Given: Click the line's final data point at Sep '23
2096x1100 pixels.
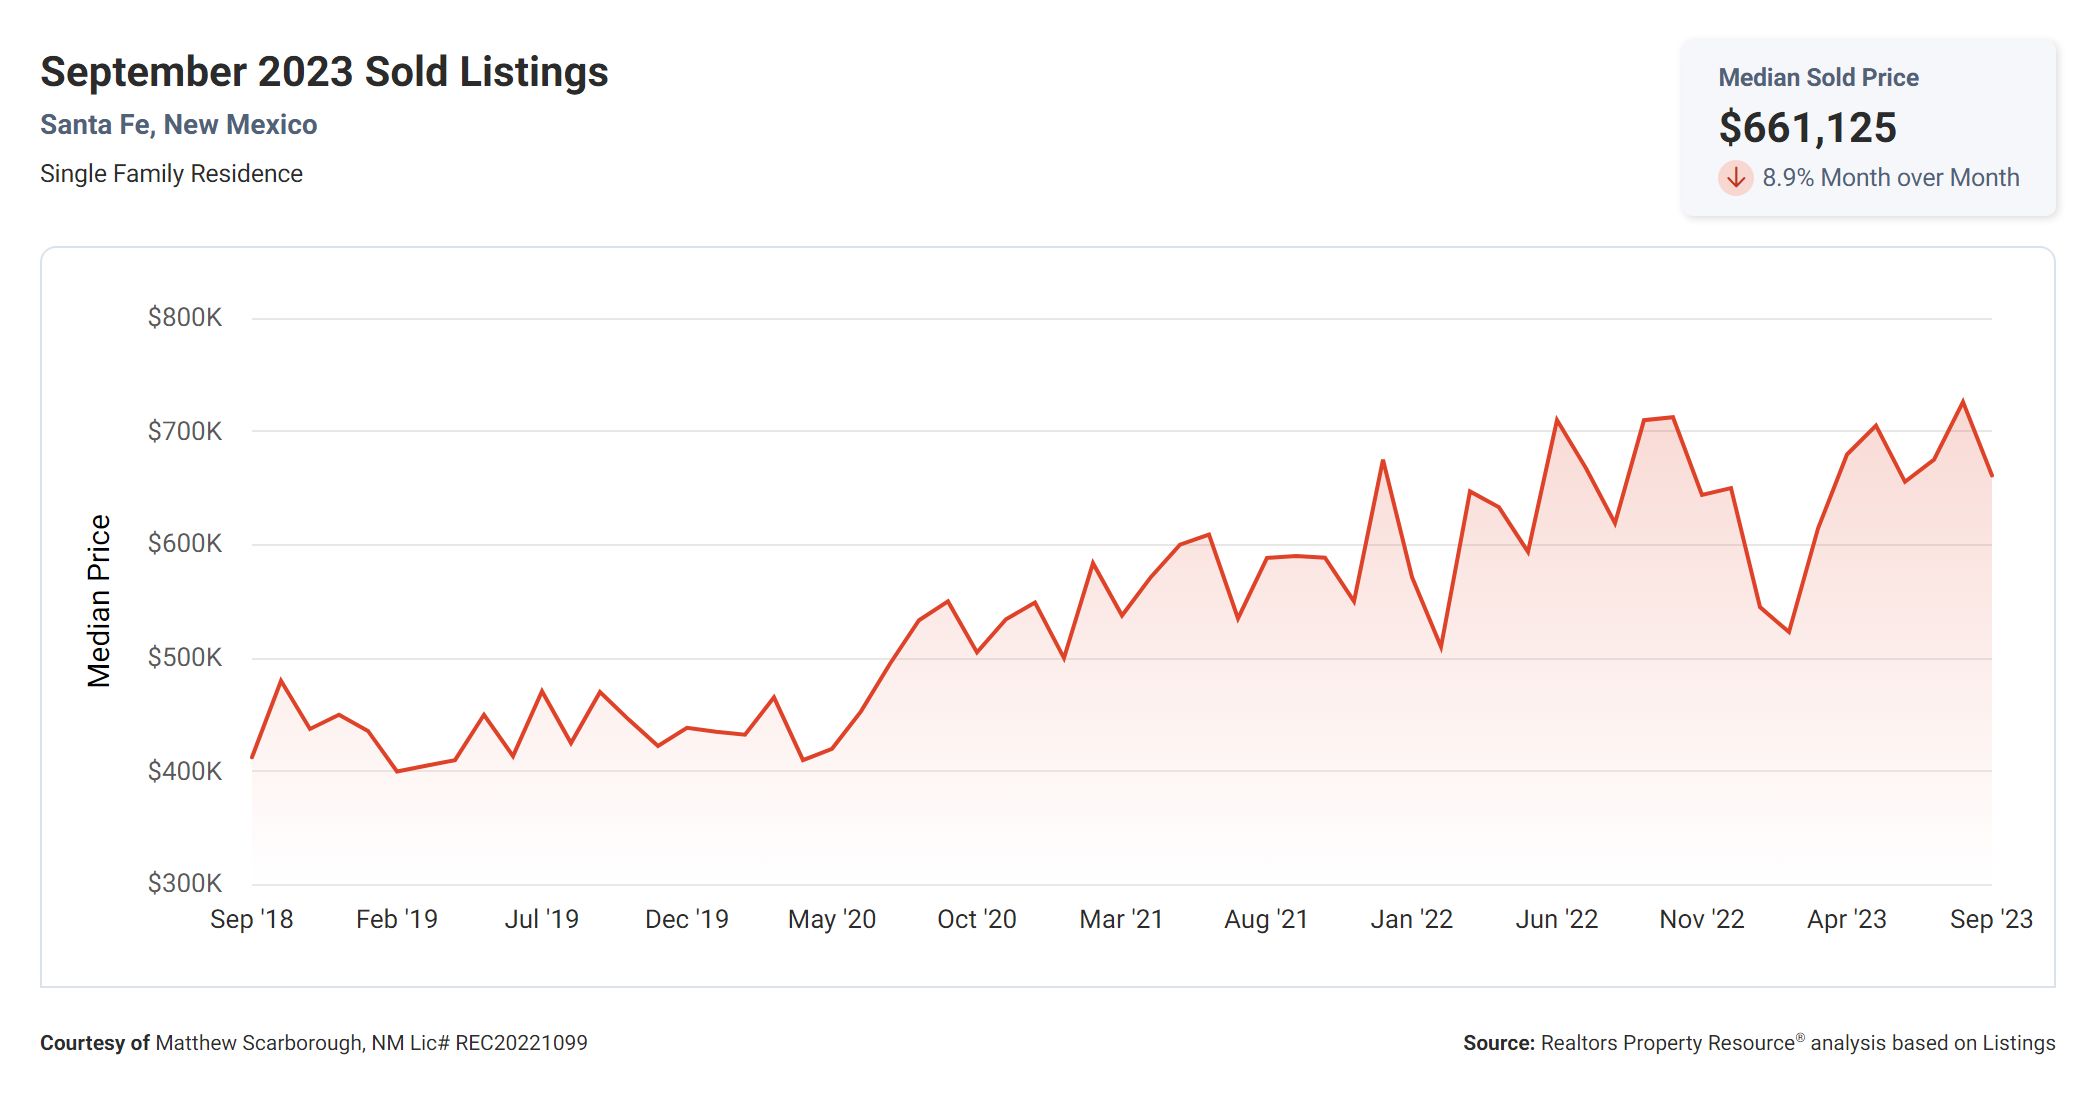Looking at the screenshot, I should tap(1991, 475).
